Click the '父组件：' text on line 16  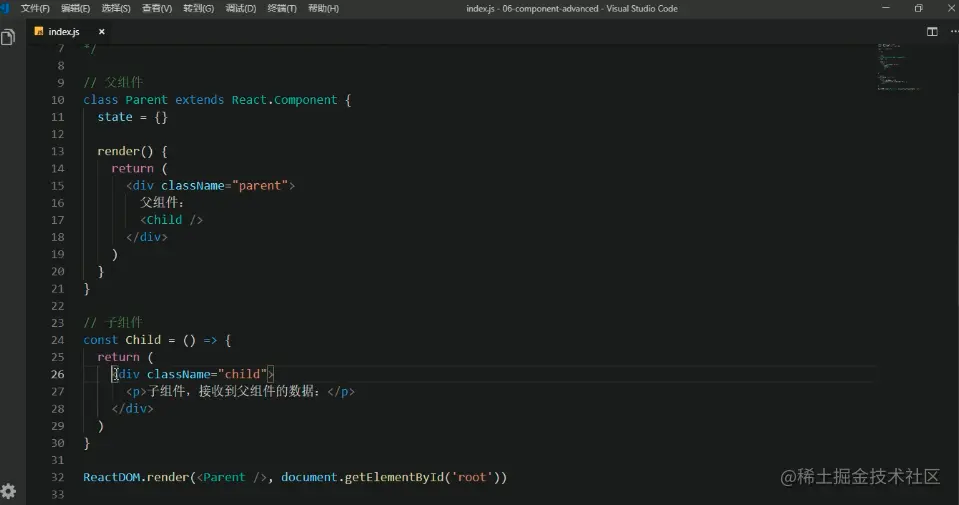(162, 202)
